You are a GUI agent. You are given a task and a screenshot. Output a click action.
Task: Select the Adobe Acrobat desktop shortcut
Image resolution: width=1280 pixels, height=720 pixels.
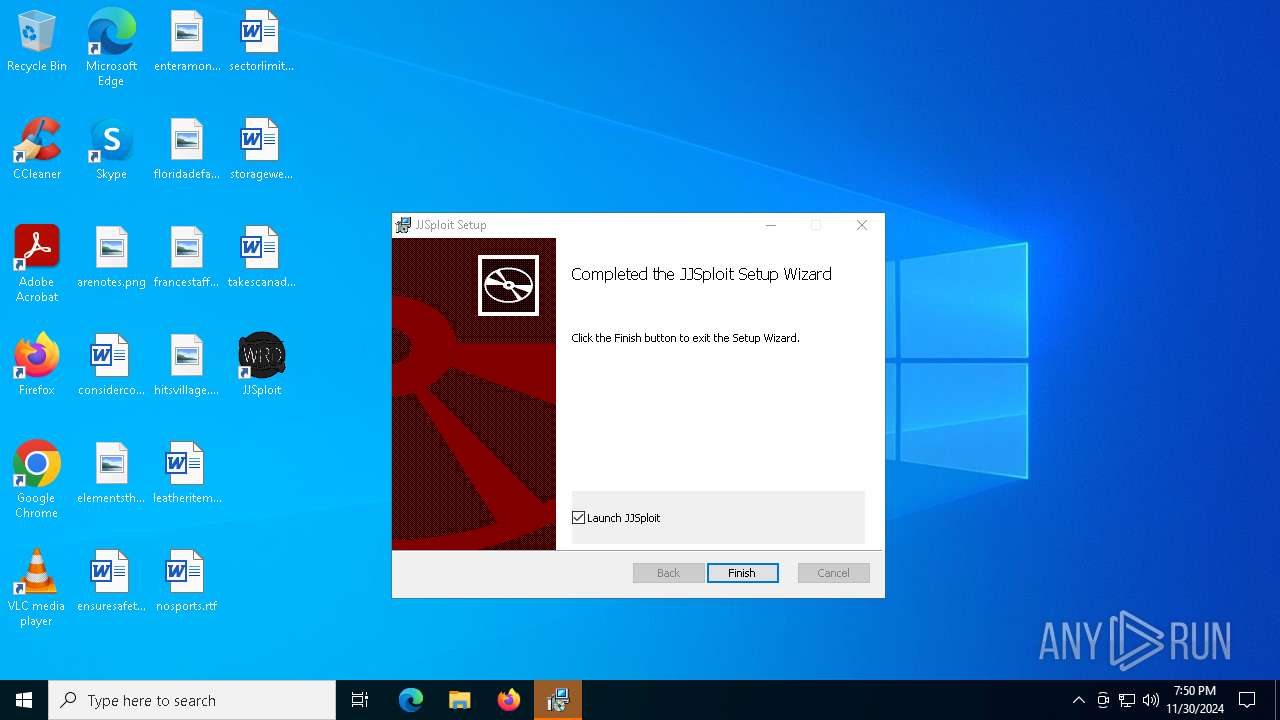tap(37, 264)
